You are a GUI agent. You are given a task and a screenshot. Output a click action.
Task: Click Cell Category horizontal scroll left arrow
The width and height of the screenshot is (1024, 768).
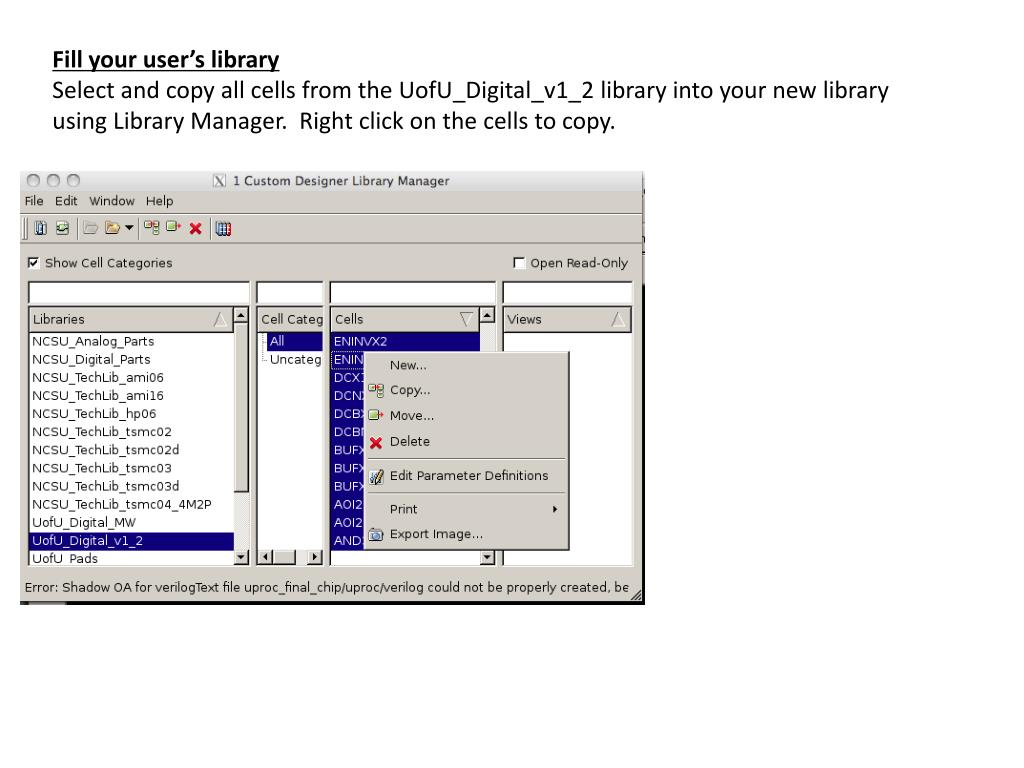(x=264, y=558)
